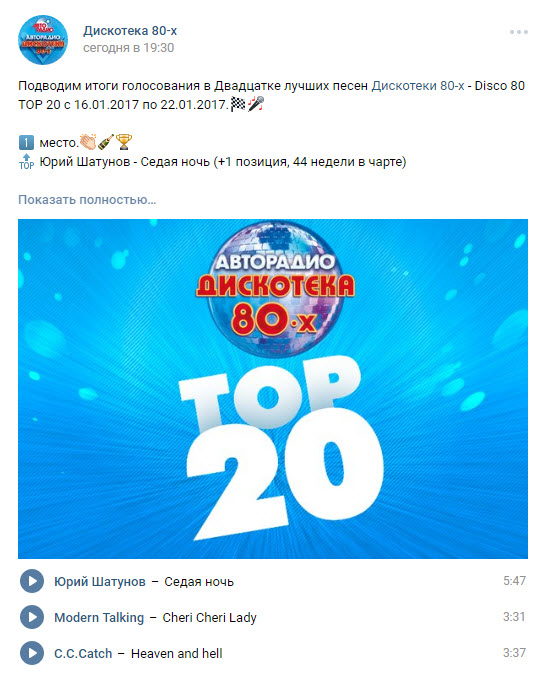Click the Modern Talking artist name
This screenshot has height=675, width=546.
point(99,617)
